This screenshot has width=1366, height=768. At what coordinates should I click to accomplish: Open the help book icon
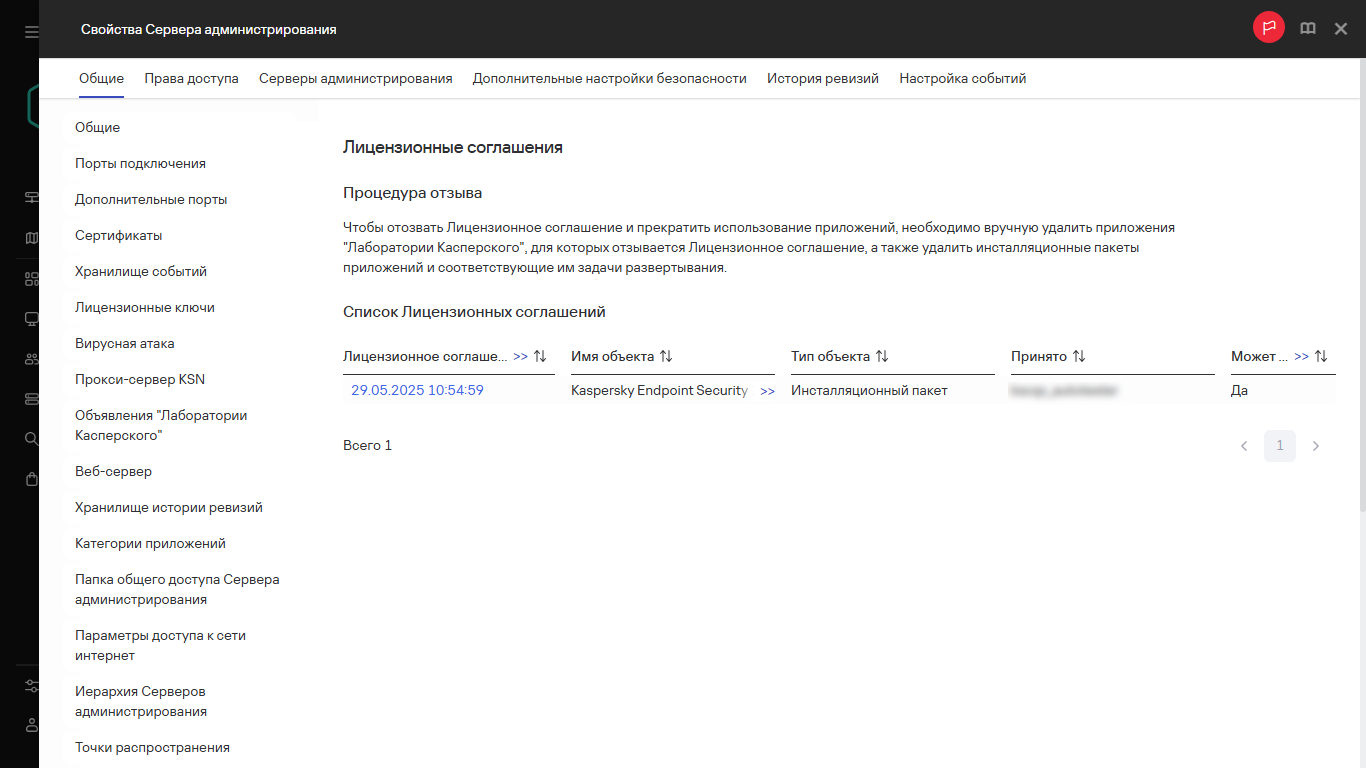(1307, 29)
